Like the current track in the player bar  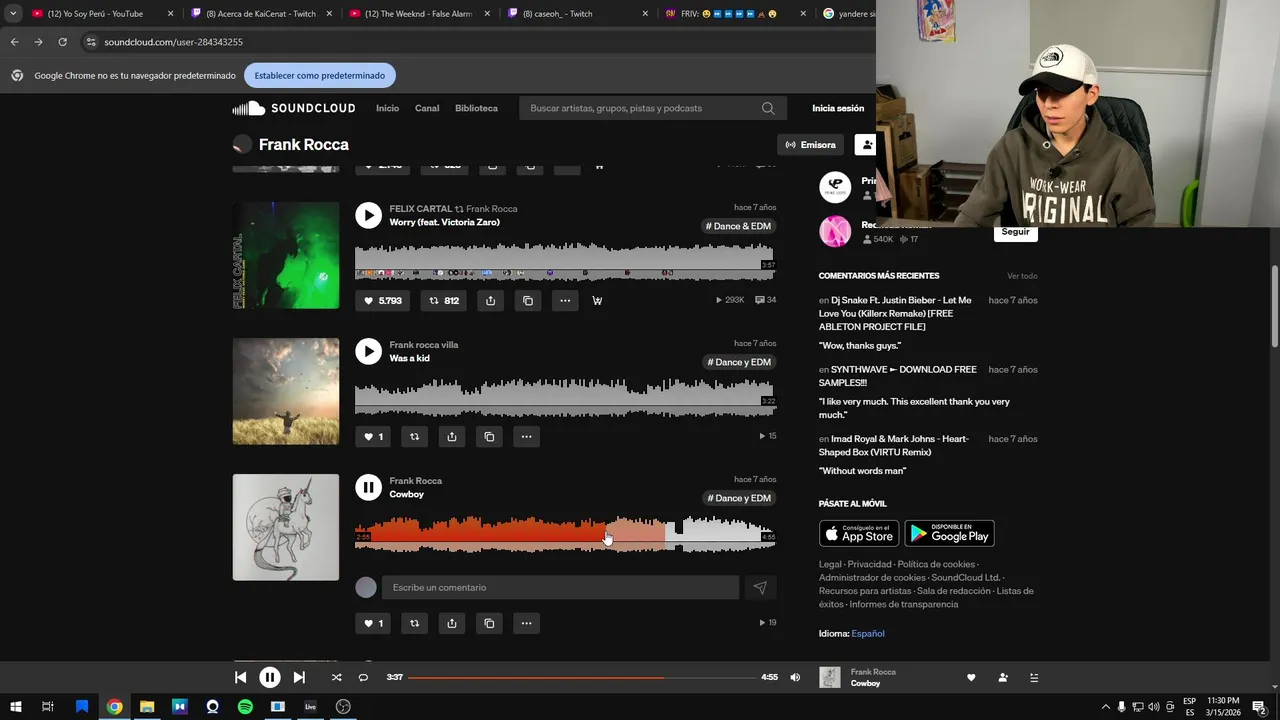point(971,677)
